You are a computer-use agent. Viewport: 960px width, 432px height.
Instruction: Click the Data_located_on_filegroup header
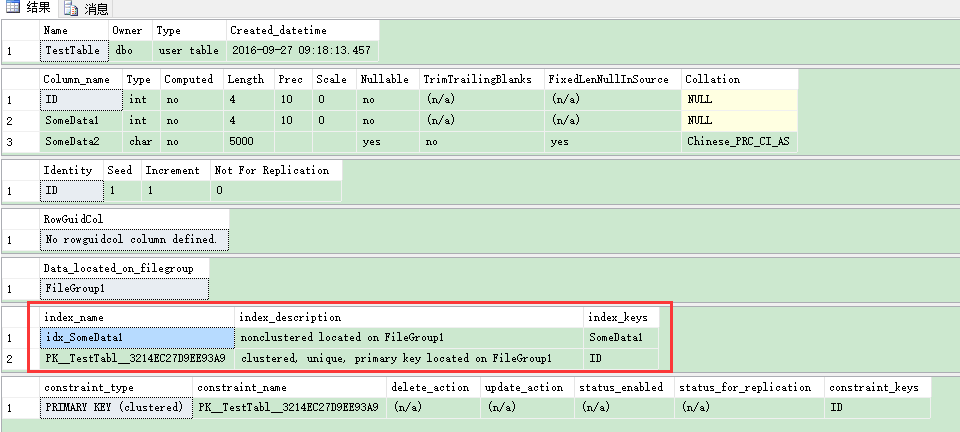tap(124, 268)
